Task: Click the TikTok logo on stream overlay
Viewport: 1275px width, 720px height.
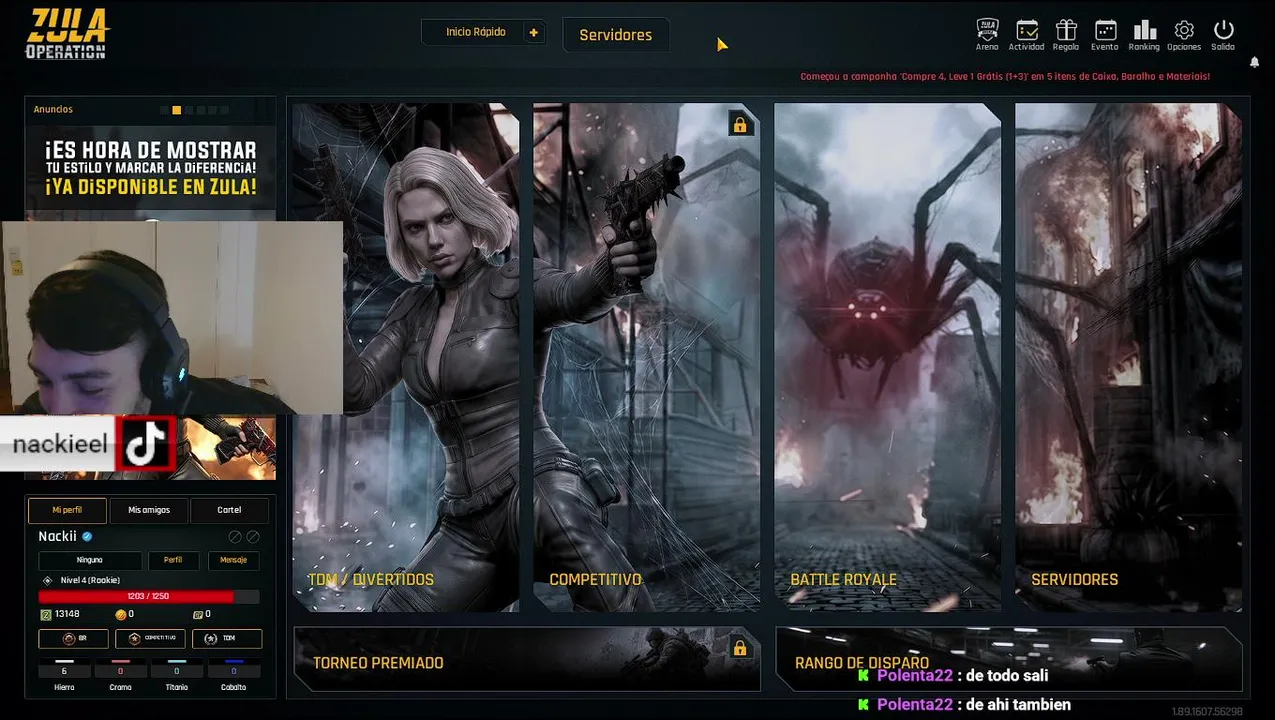Action: click(146, 445)
